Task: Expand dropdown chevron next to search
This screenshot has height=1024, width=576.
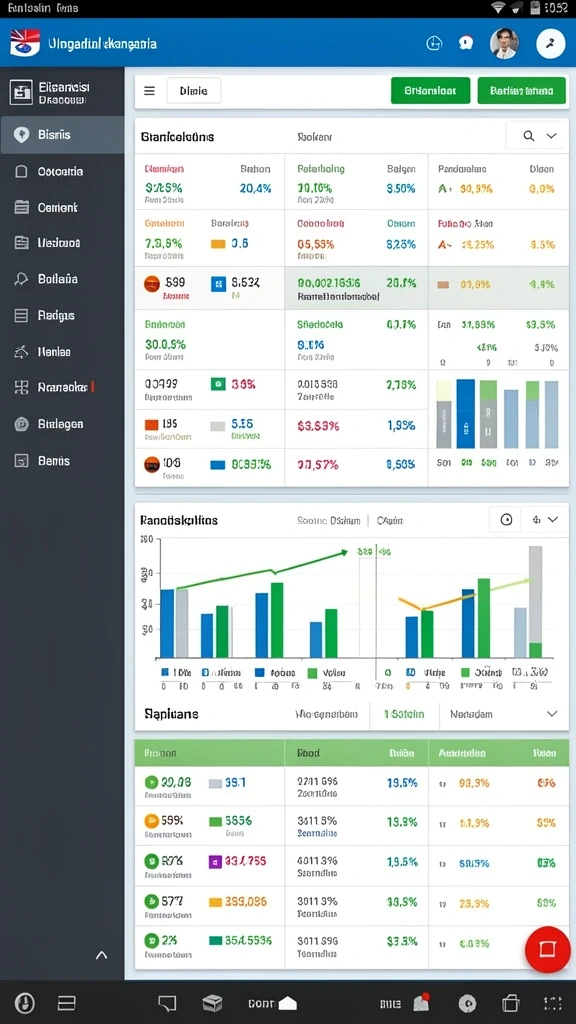Action: coord(552,136)
